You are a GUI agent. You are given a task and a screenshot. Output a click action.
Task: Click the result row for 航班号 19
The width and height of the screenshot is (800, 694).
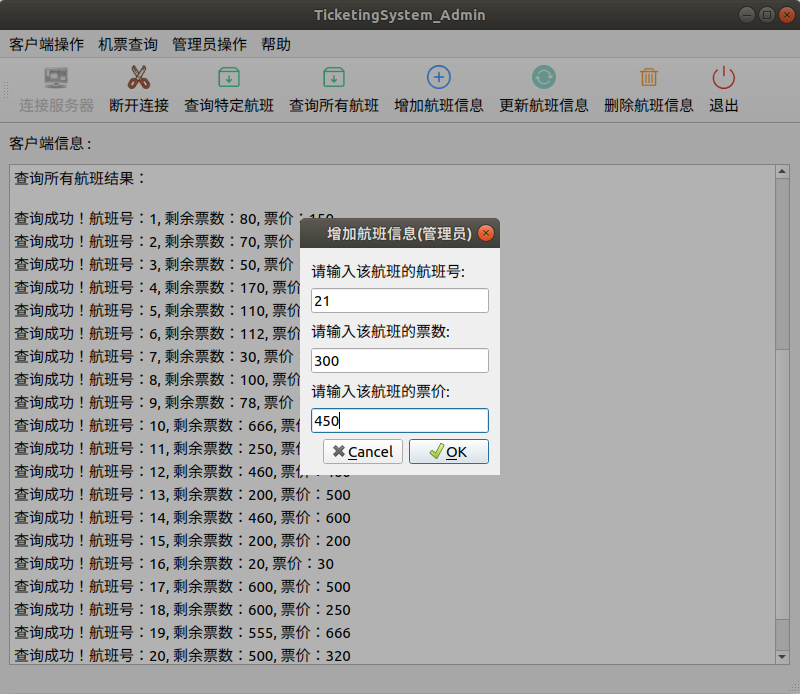[182, 632]
